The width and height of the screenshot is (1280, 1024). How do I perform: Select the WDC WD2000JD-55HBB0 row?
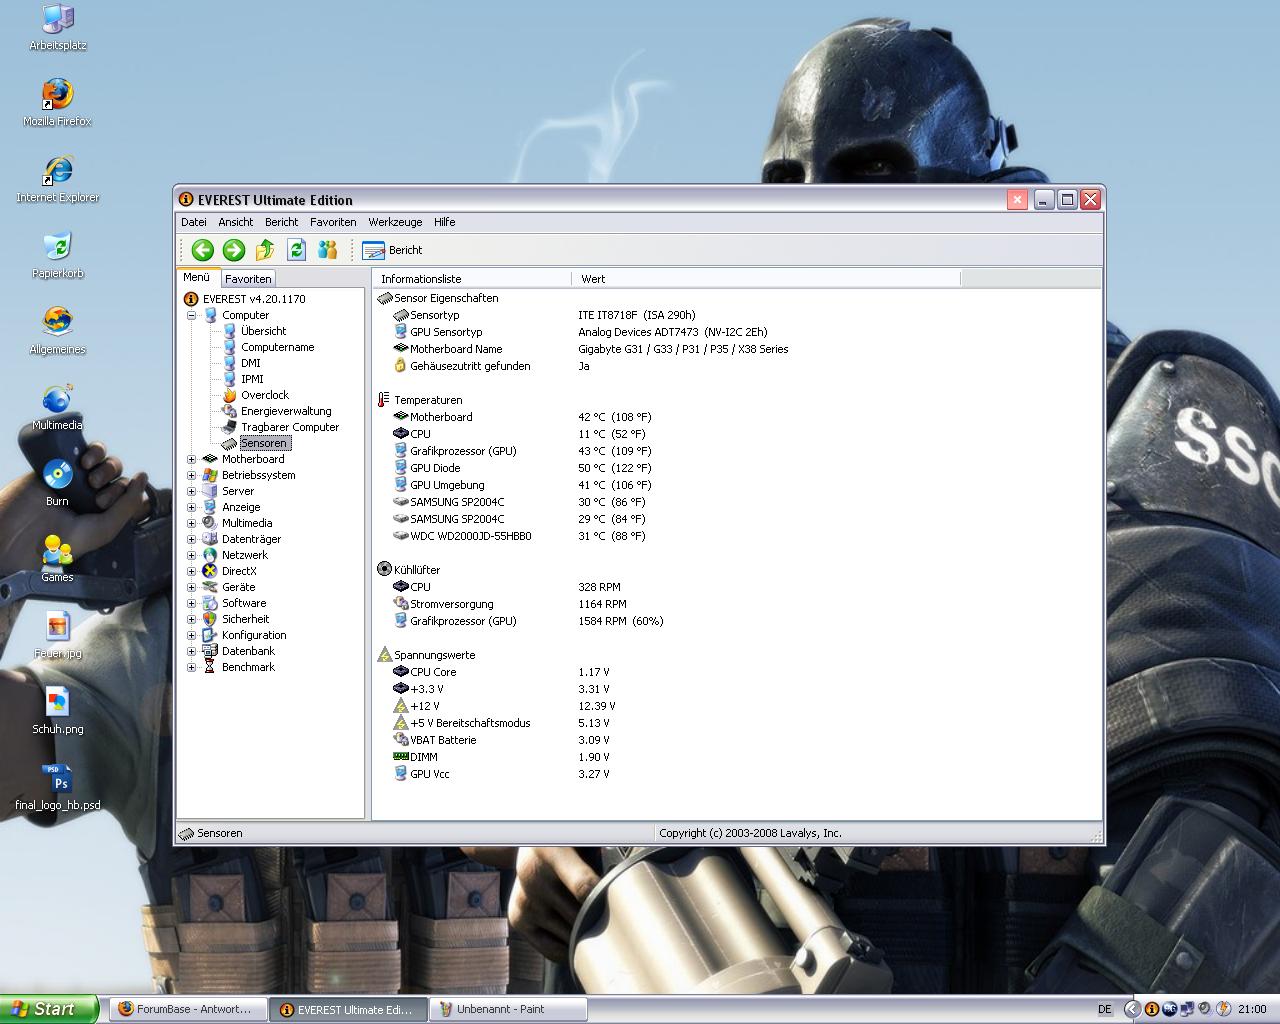[x=737, y=536]
